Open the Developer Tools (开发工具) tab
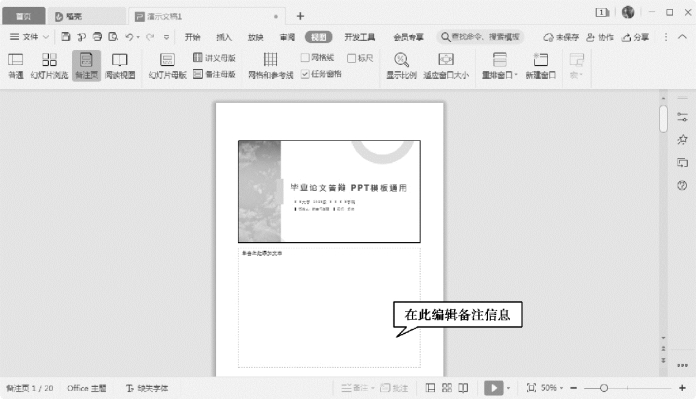Viewport: 696px width, 399px height. (360, 37)
